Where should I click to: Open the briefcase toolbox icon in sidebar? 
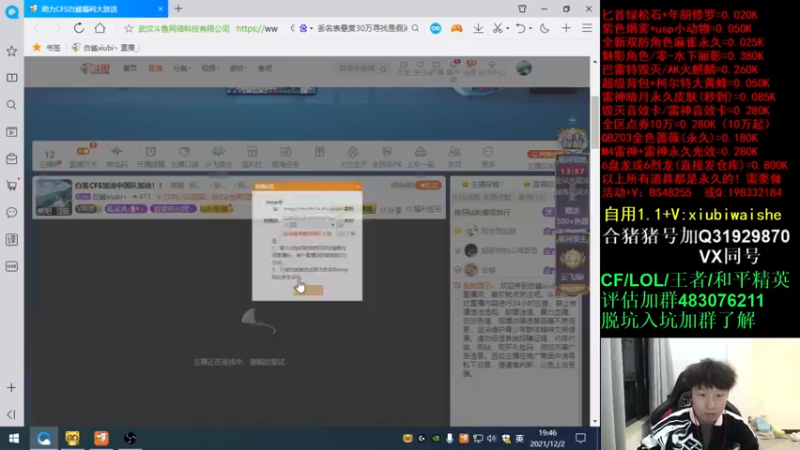[12, 159]
